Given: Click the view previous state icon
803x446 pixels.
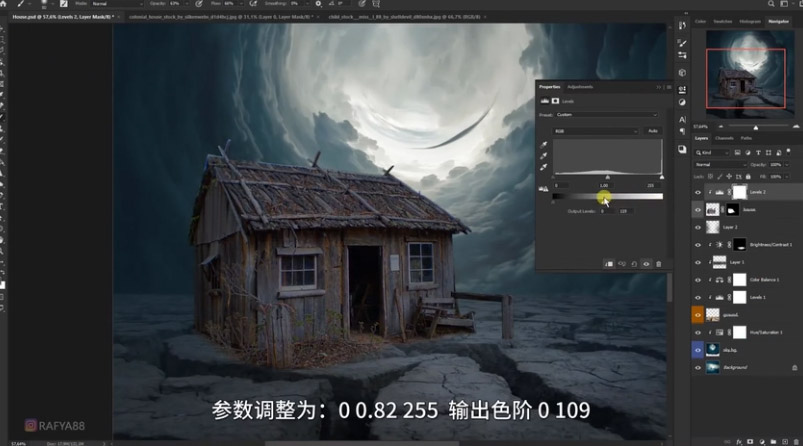Looking at the screenshot, I should (620, 263).
